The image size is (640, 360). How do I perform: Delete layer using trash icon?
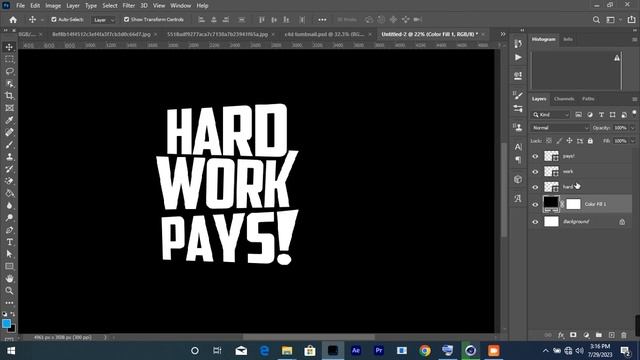pos(624,335)
